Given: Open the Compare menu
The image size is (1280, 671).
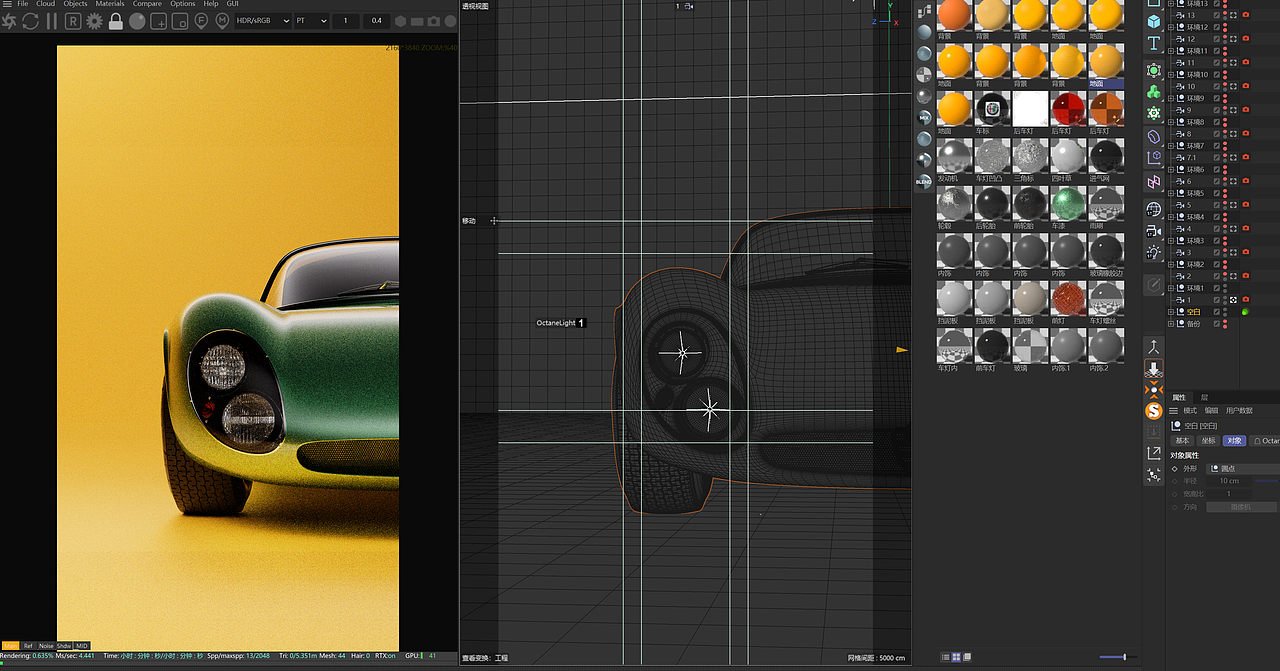Looking at the screenshot, I should click(147, 4).
